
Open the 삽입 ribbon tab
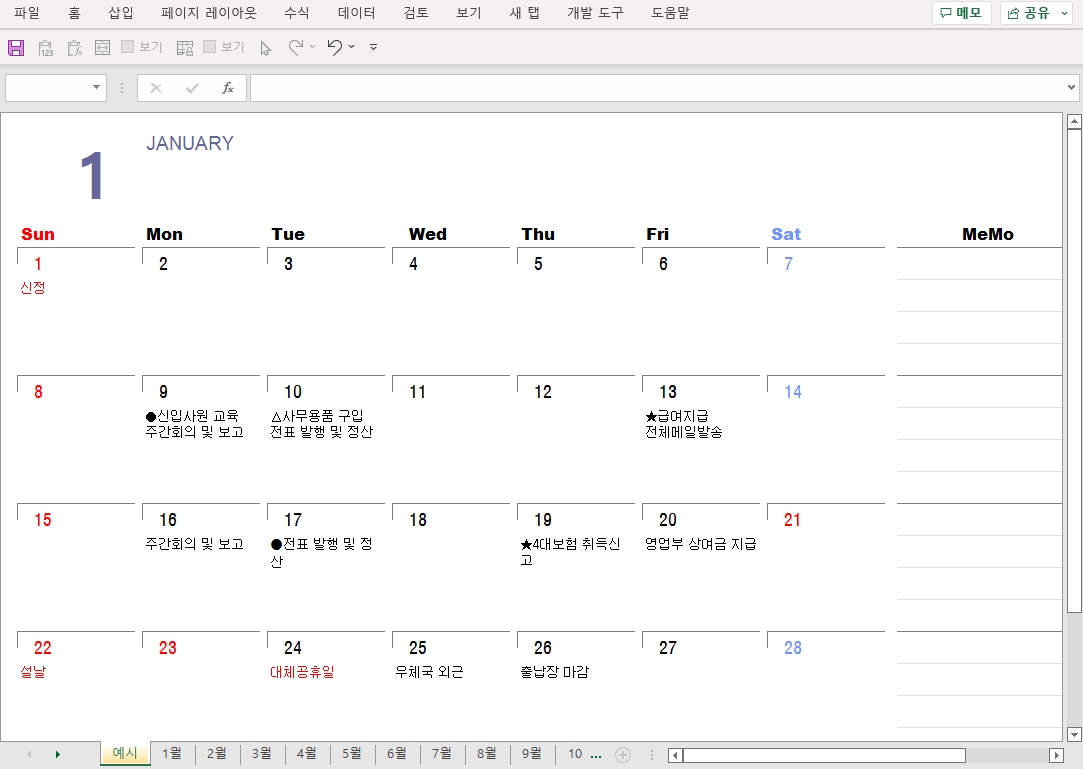(x=121, y=12)
